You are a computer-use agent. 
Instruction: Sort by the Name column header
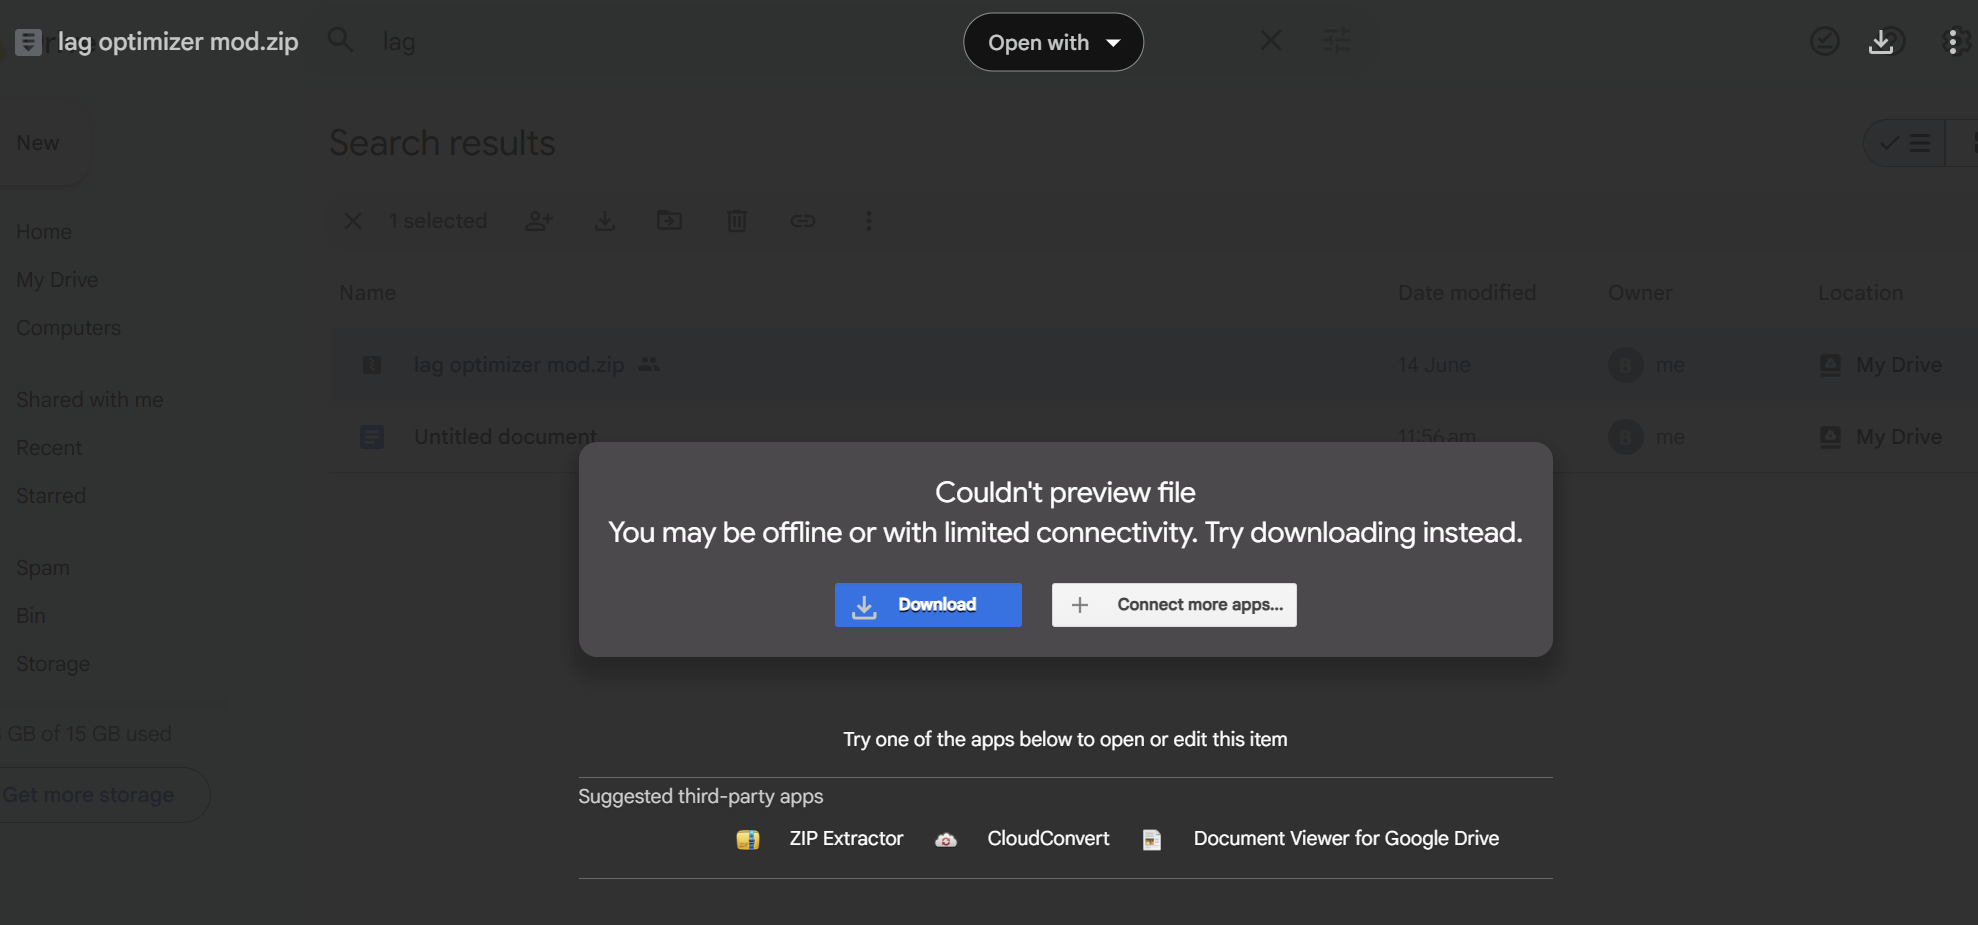pos(367,293)
